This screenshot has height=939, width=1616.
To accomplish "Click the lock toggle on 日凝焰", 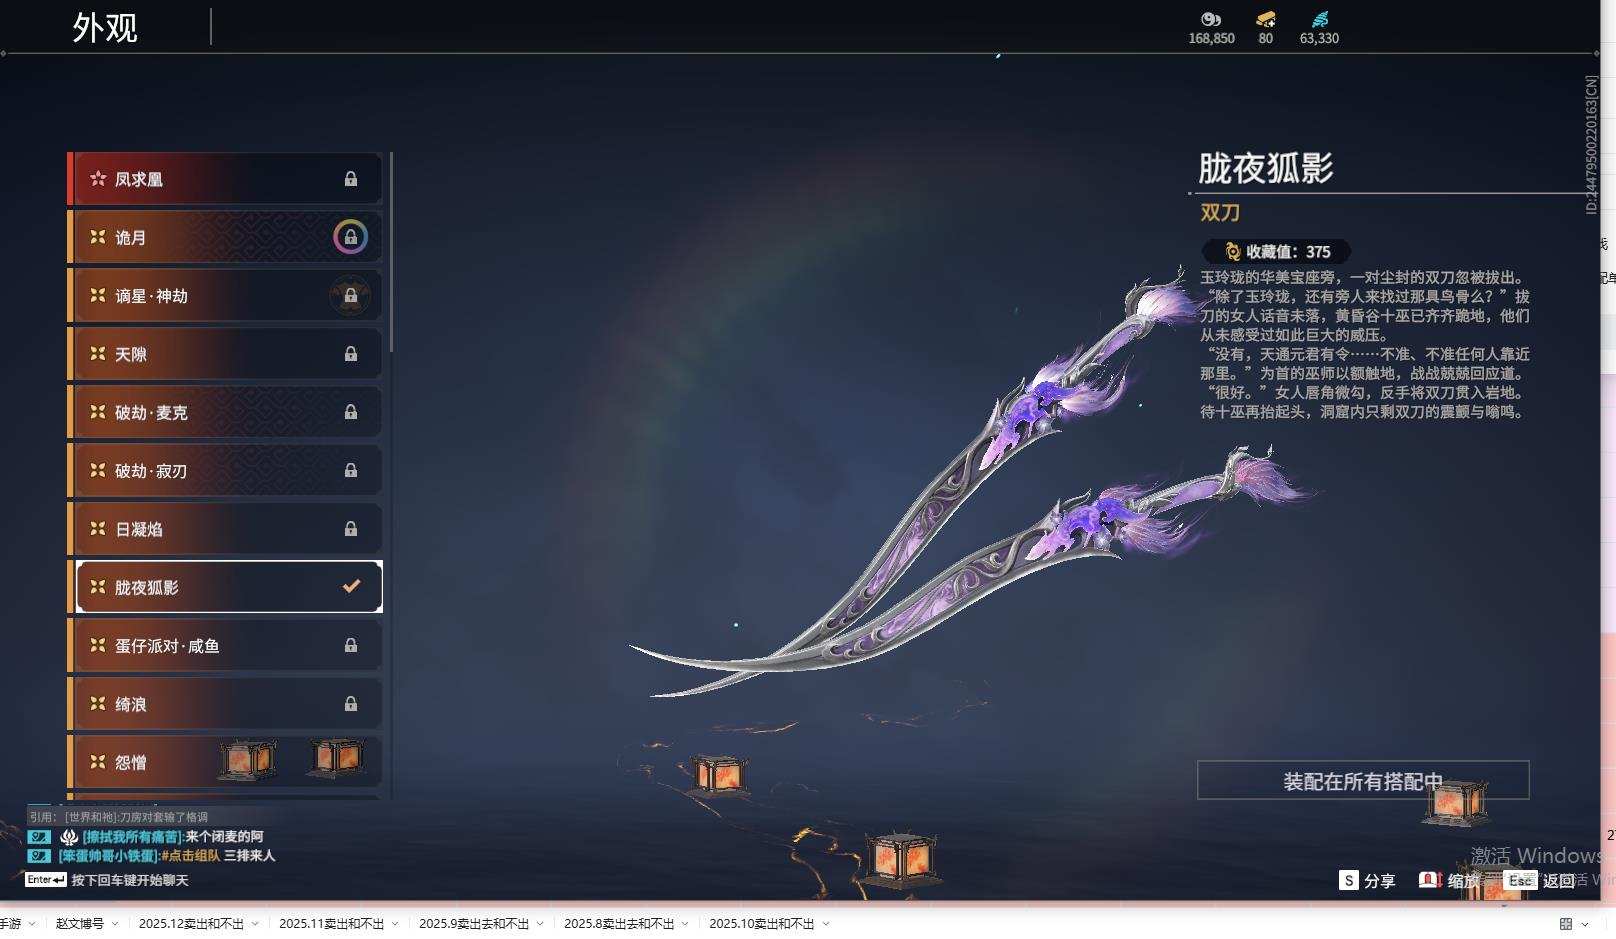I will (351, 528).
